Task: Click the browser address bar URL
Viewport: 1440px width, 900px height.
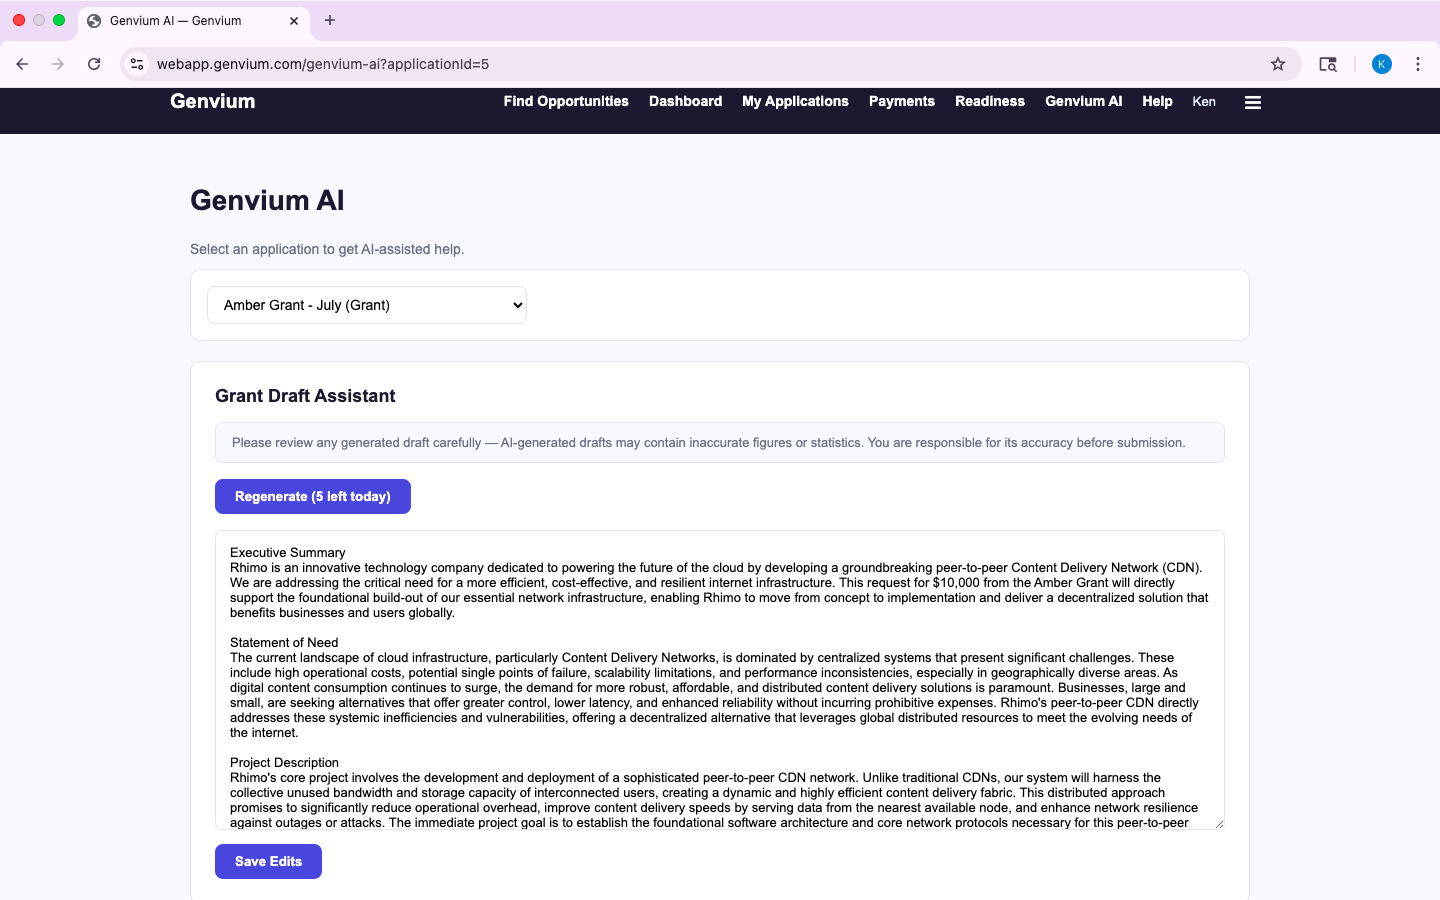Action: tap(323, 64)
